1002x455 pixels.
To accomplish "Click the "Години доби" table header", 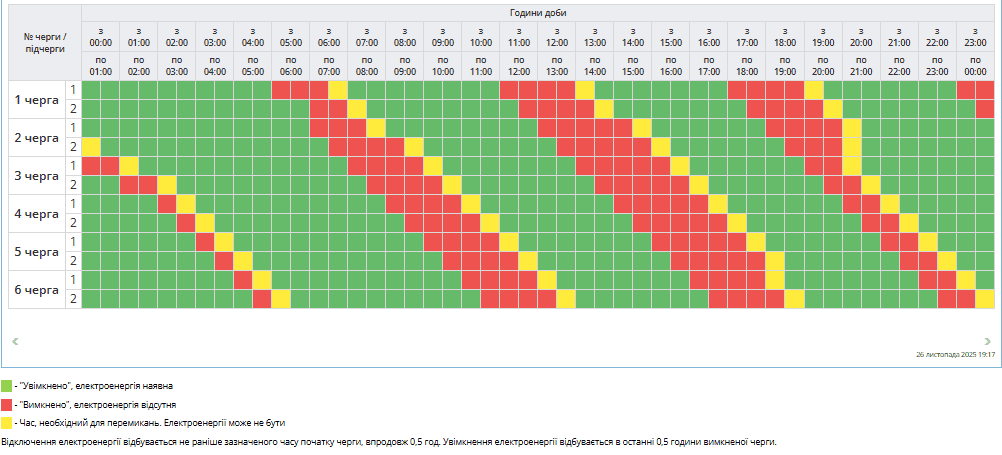I will pyautogui.click(x=538, y=13).
